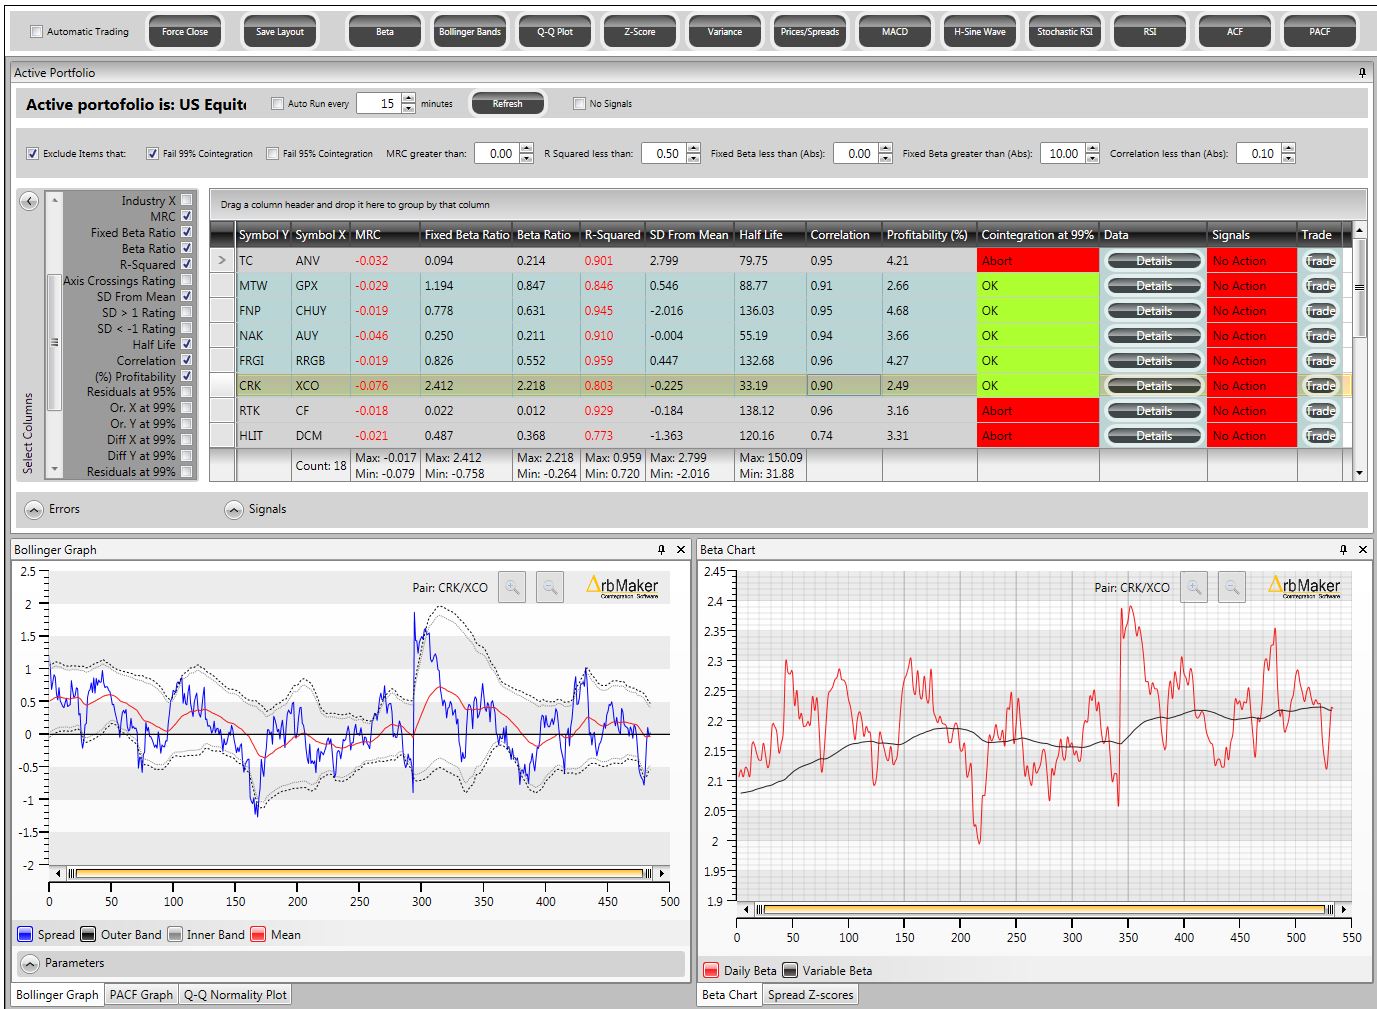Expand the Parameters section
This screenshot has height=1009, width=1377.
click(30, 964)
